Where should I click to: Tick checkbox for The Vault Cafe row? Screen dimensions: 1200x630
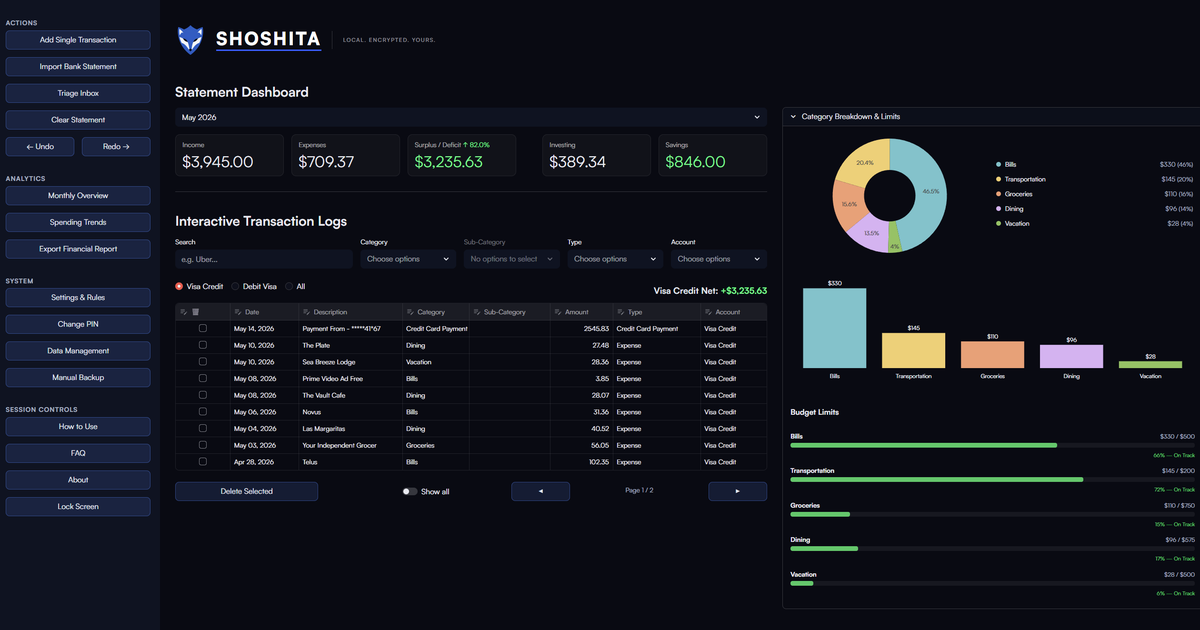click(203, 395)
